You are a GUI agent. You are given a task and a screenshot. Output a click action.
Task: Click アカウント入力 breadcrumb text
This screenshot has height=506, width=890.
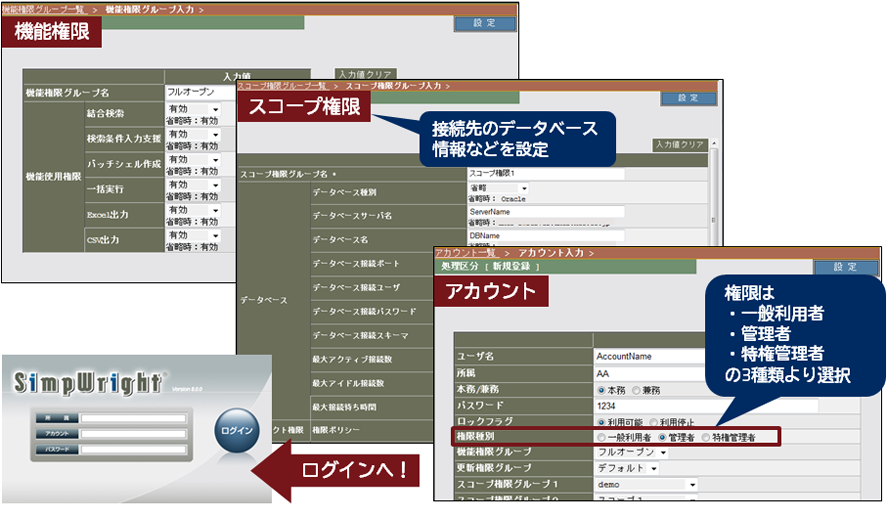[x=551, y=253]
